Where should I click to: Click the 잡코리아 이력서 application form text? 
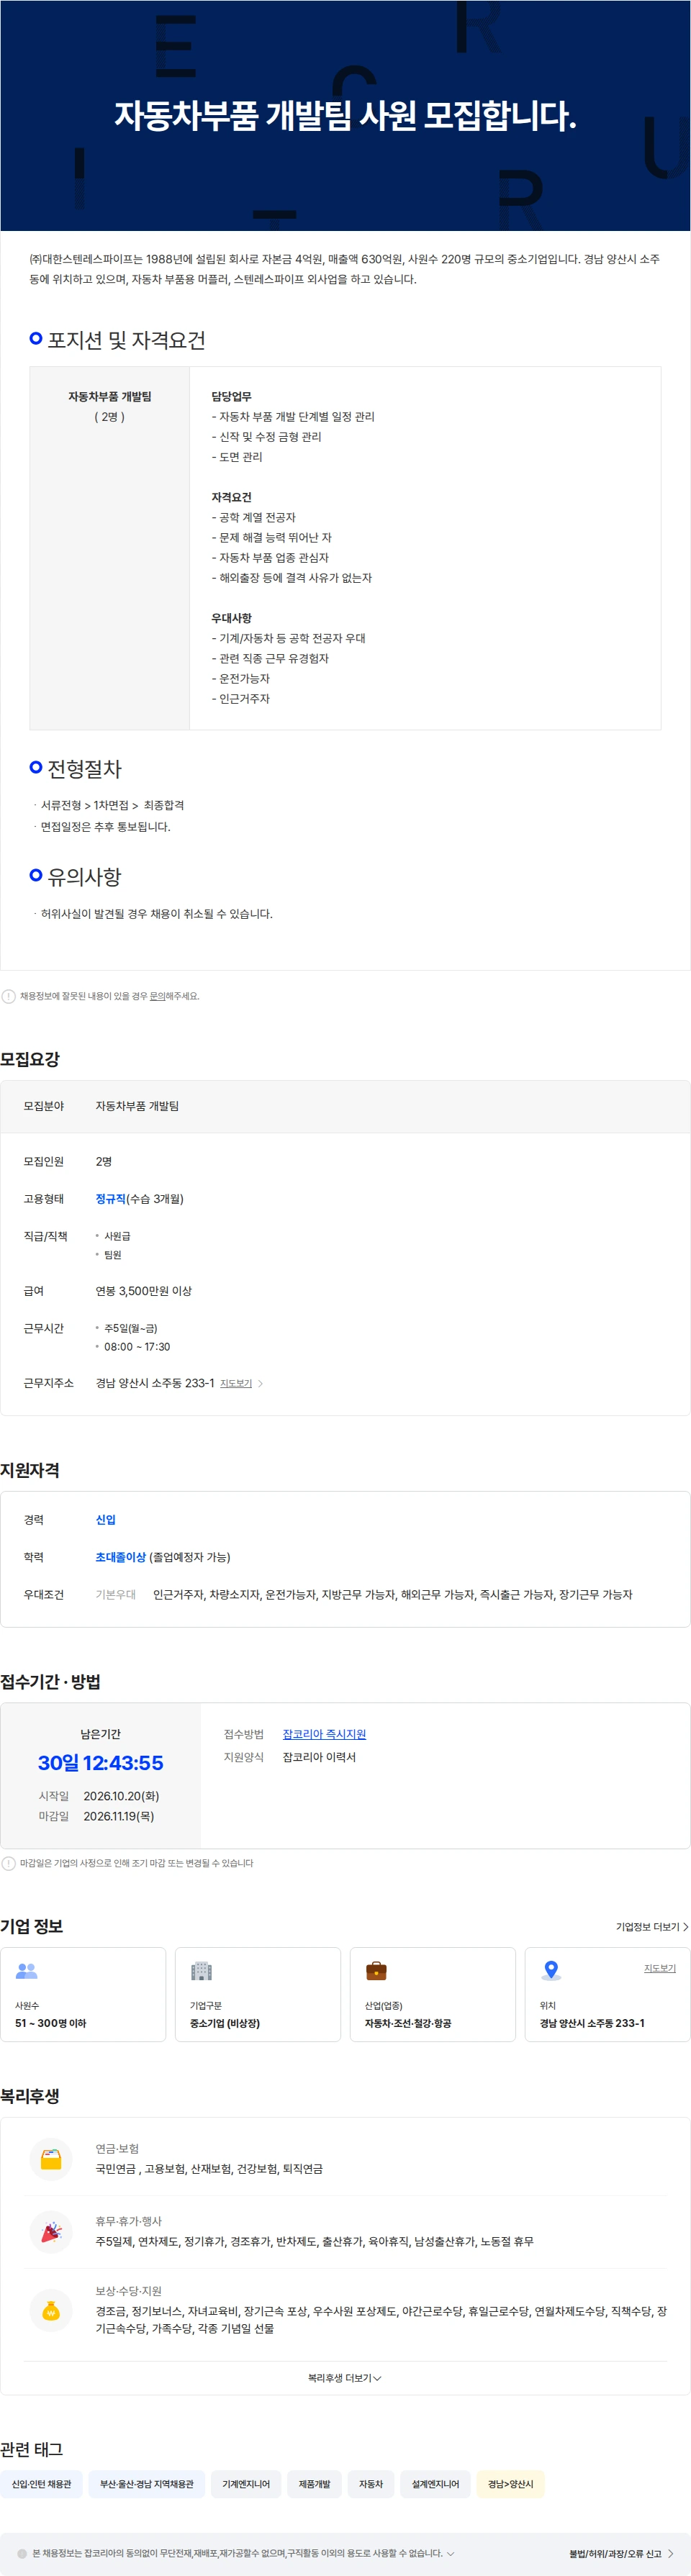point(319,1757)
